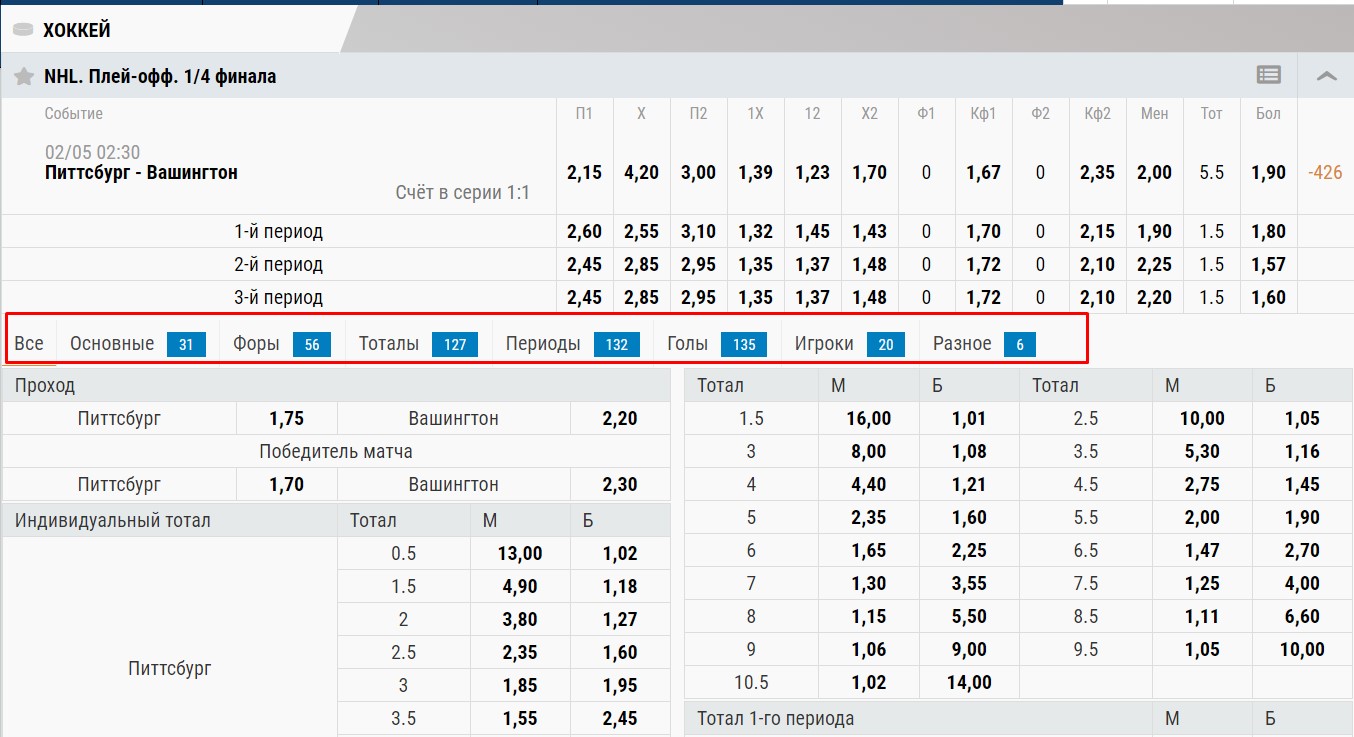The width and height of the screenshot is (1354, 737).
Task: Choose total 10.5 over 14,00
Action: click(969, 682)
